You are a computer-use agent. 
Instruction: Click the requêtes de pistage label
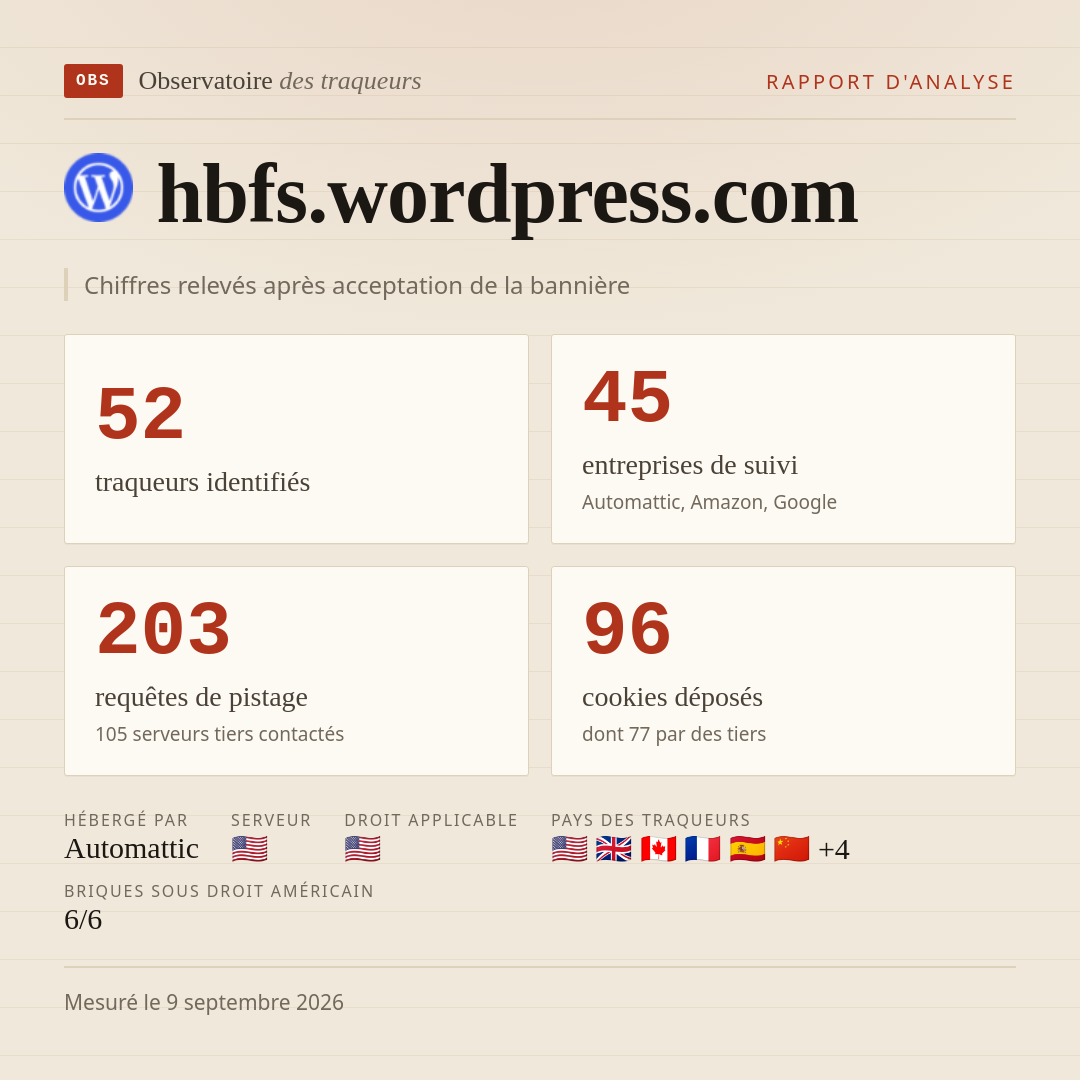[x=201, y=697]
